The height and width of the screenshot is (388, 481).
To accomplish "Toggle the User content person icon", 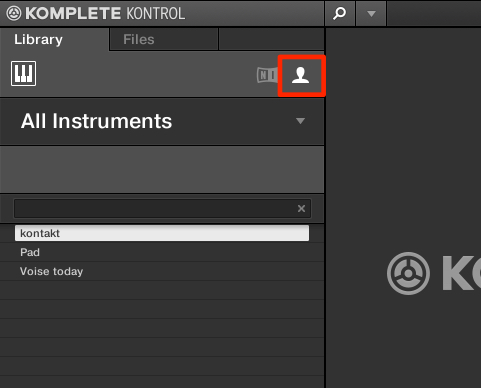I will pyautogui.click(x=301, y=75).
